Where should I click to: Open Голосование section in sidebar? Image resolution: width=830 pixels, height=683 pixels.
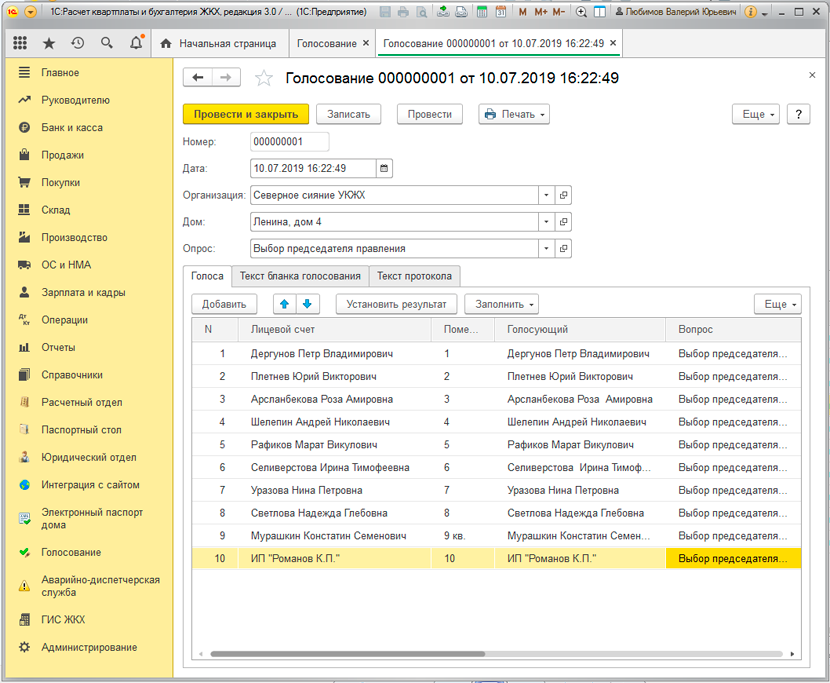tap(70, 552)
